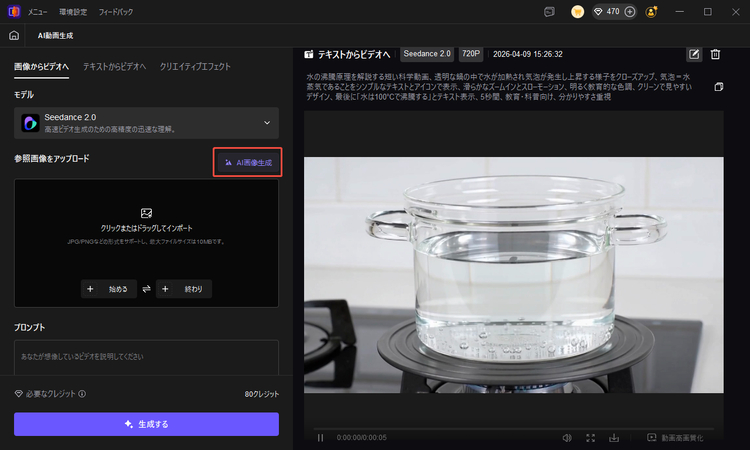Add start frame with 始める button
The image size is (750, 450).
point(109,289)
